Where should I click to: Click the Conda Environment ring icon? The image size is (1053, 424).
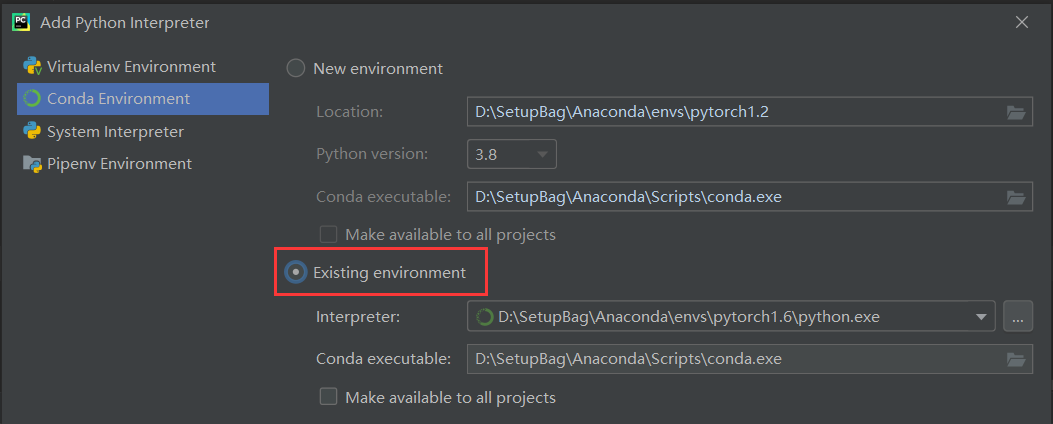coord(31,99)
